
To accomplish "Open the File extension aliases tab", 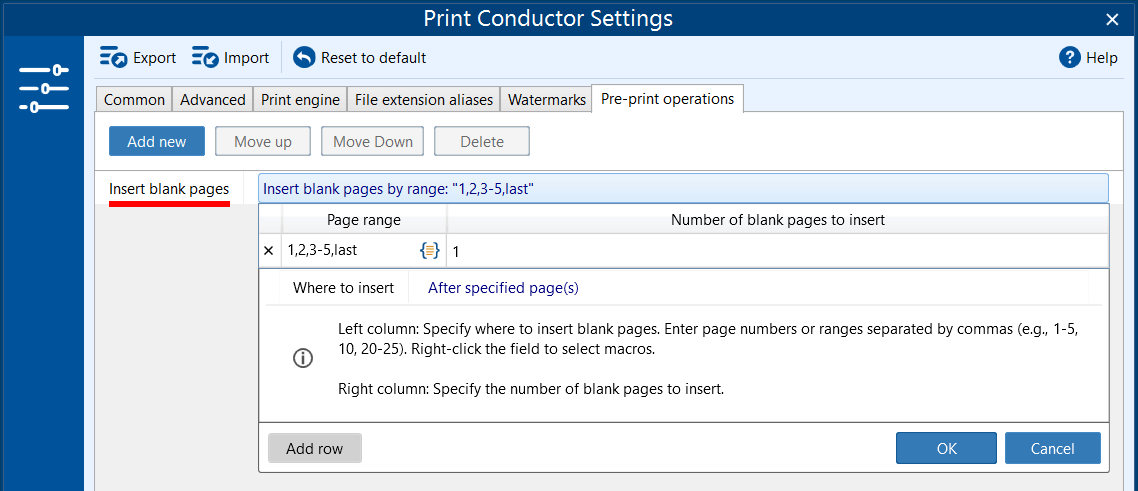I will (x=423, y=100).
